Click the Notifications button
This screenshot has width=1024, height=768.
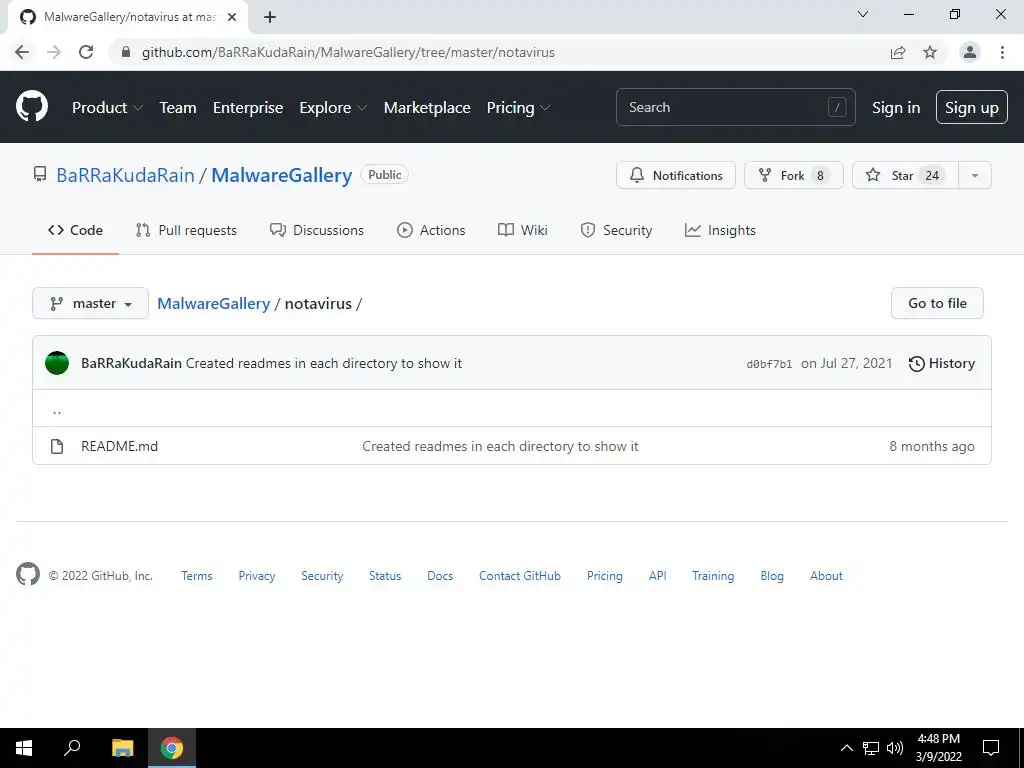(x=676, y=175)
